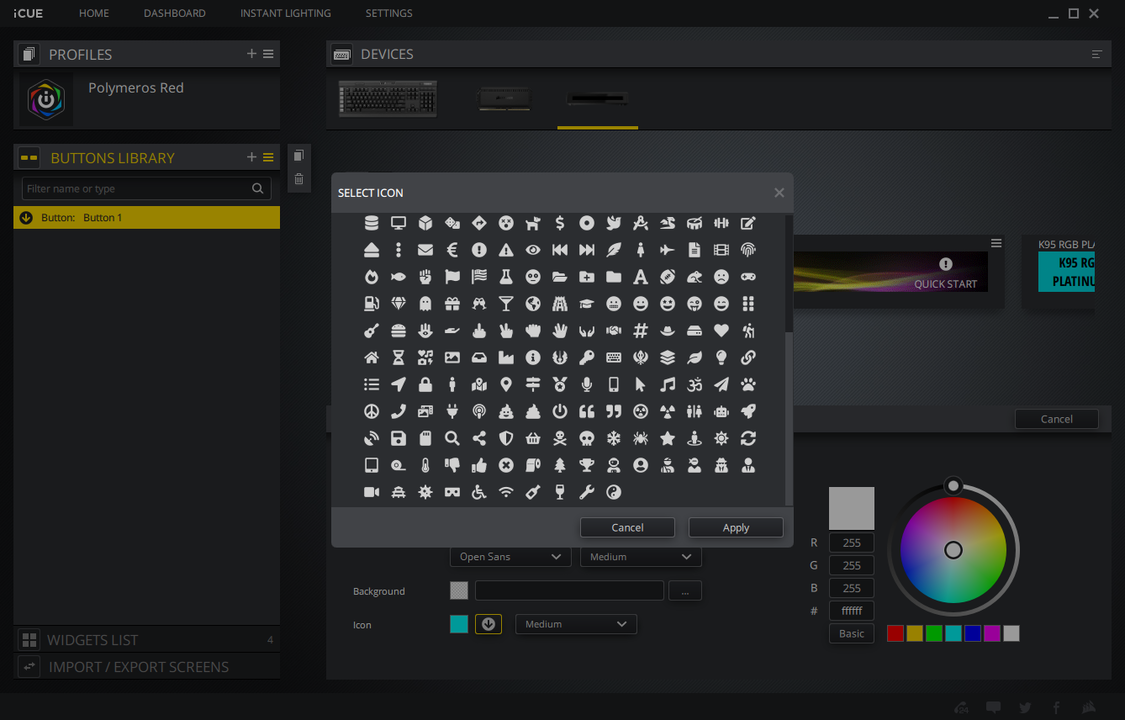
Task: Open the font size Medium dropdown
Action: pyautogui.click(x=641, y=556)
